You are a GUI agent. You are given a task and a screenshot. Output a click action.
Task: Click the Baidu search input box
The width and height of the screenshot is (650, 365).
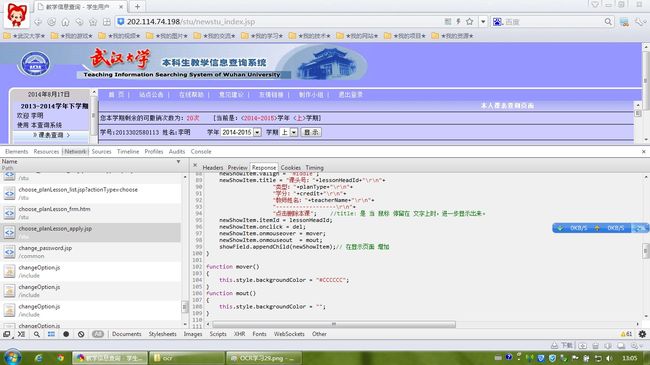pyautogui.click(x=553, y=22)
